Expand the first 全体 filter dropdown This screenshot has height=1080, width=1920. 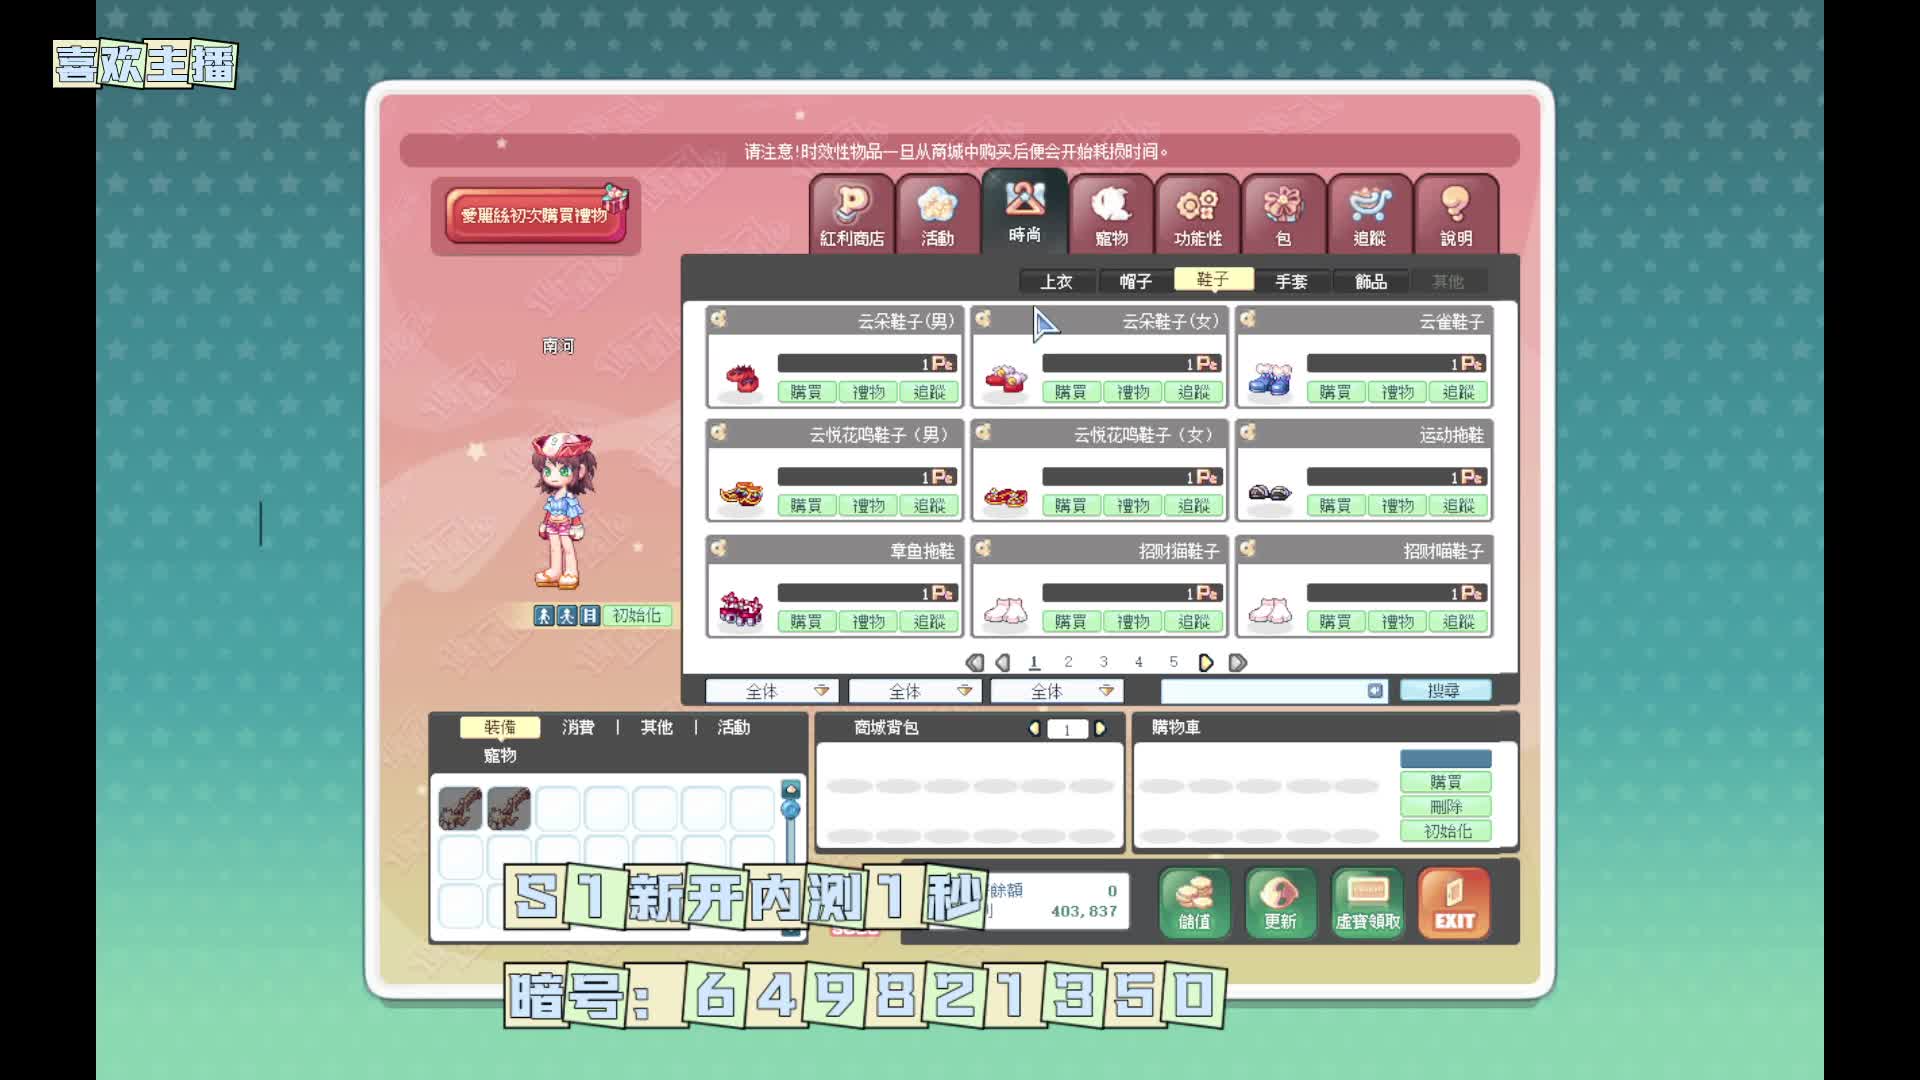(x=821, y=691)
